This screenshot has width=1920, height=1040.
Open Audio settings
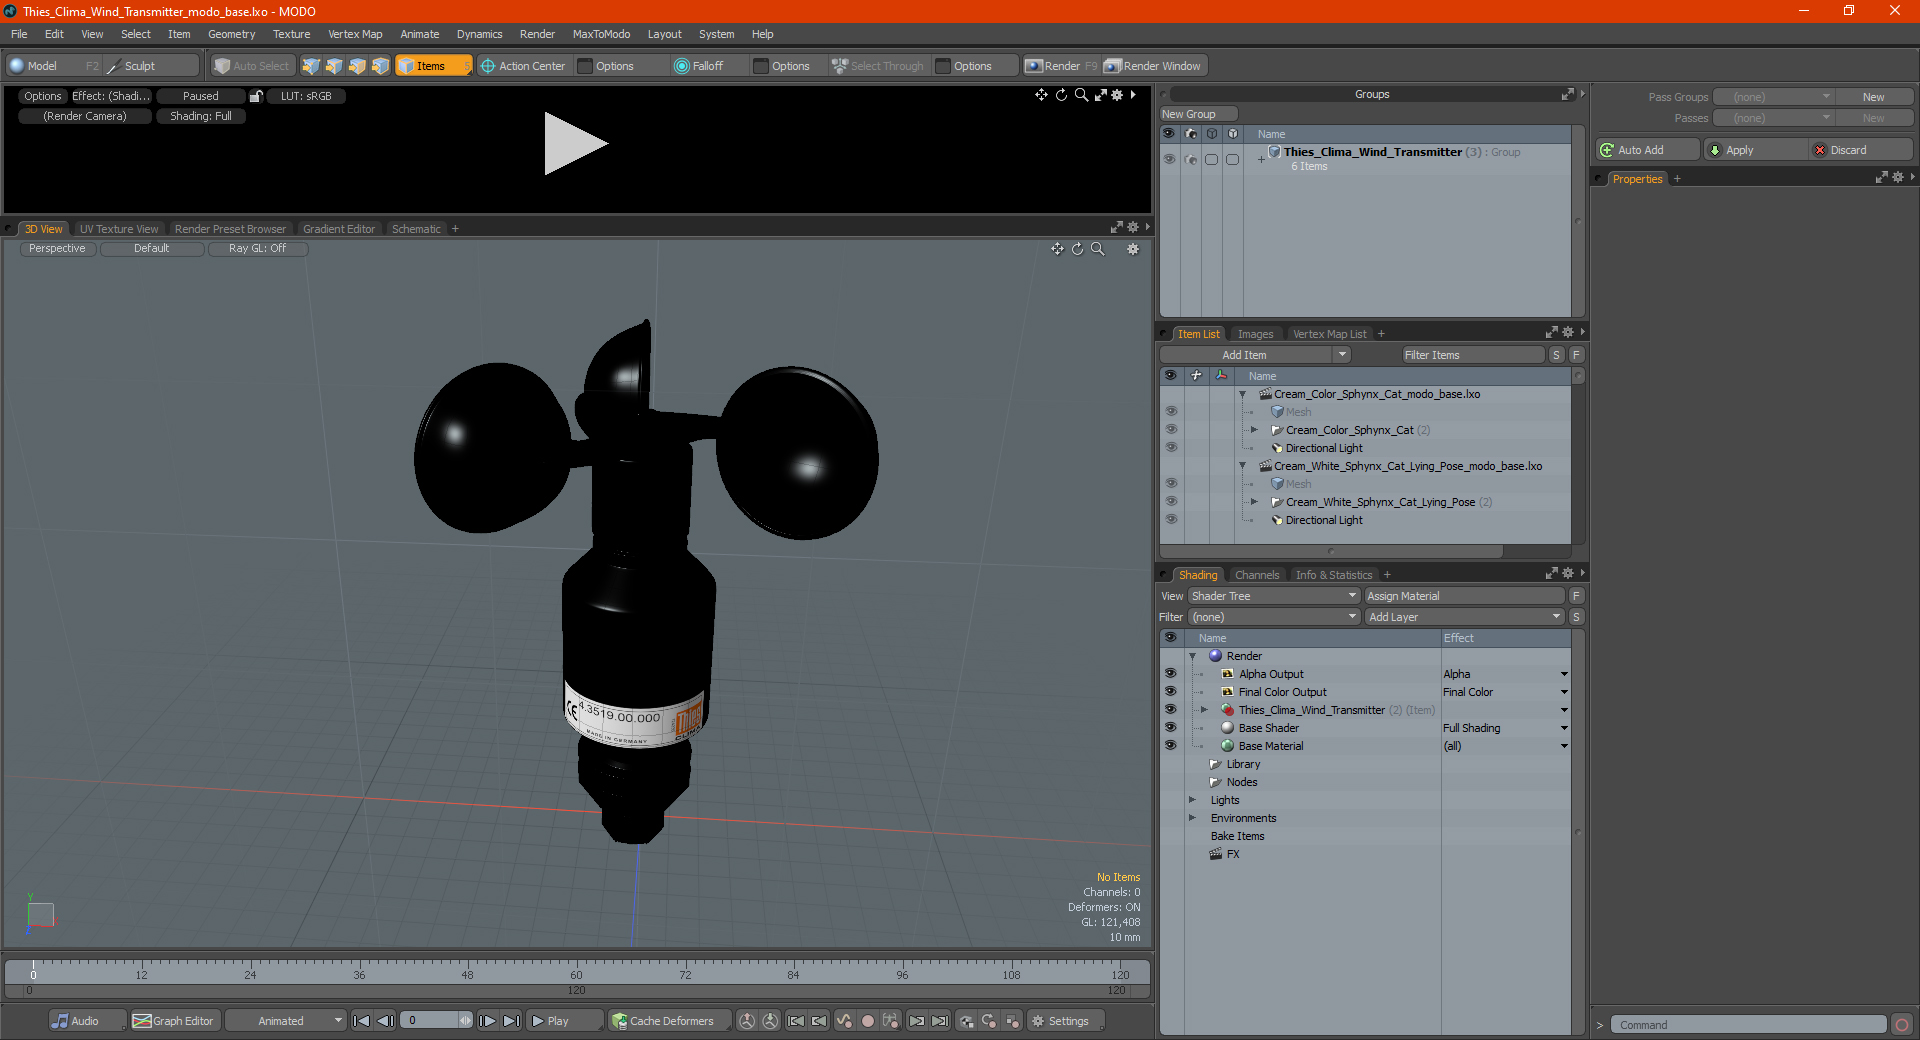[x=87, y=1021]
